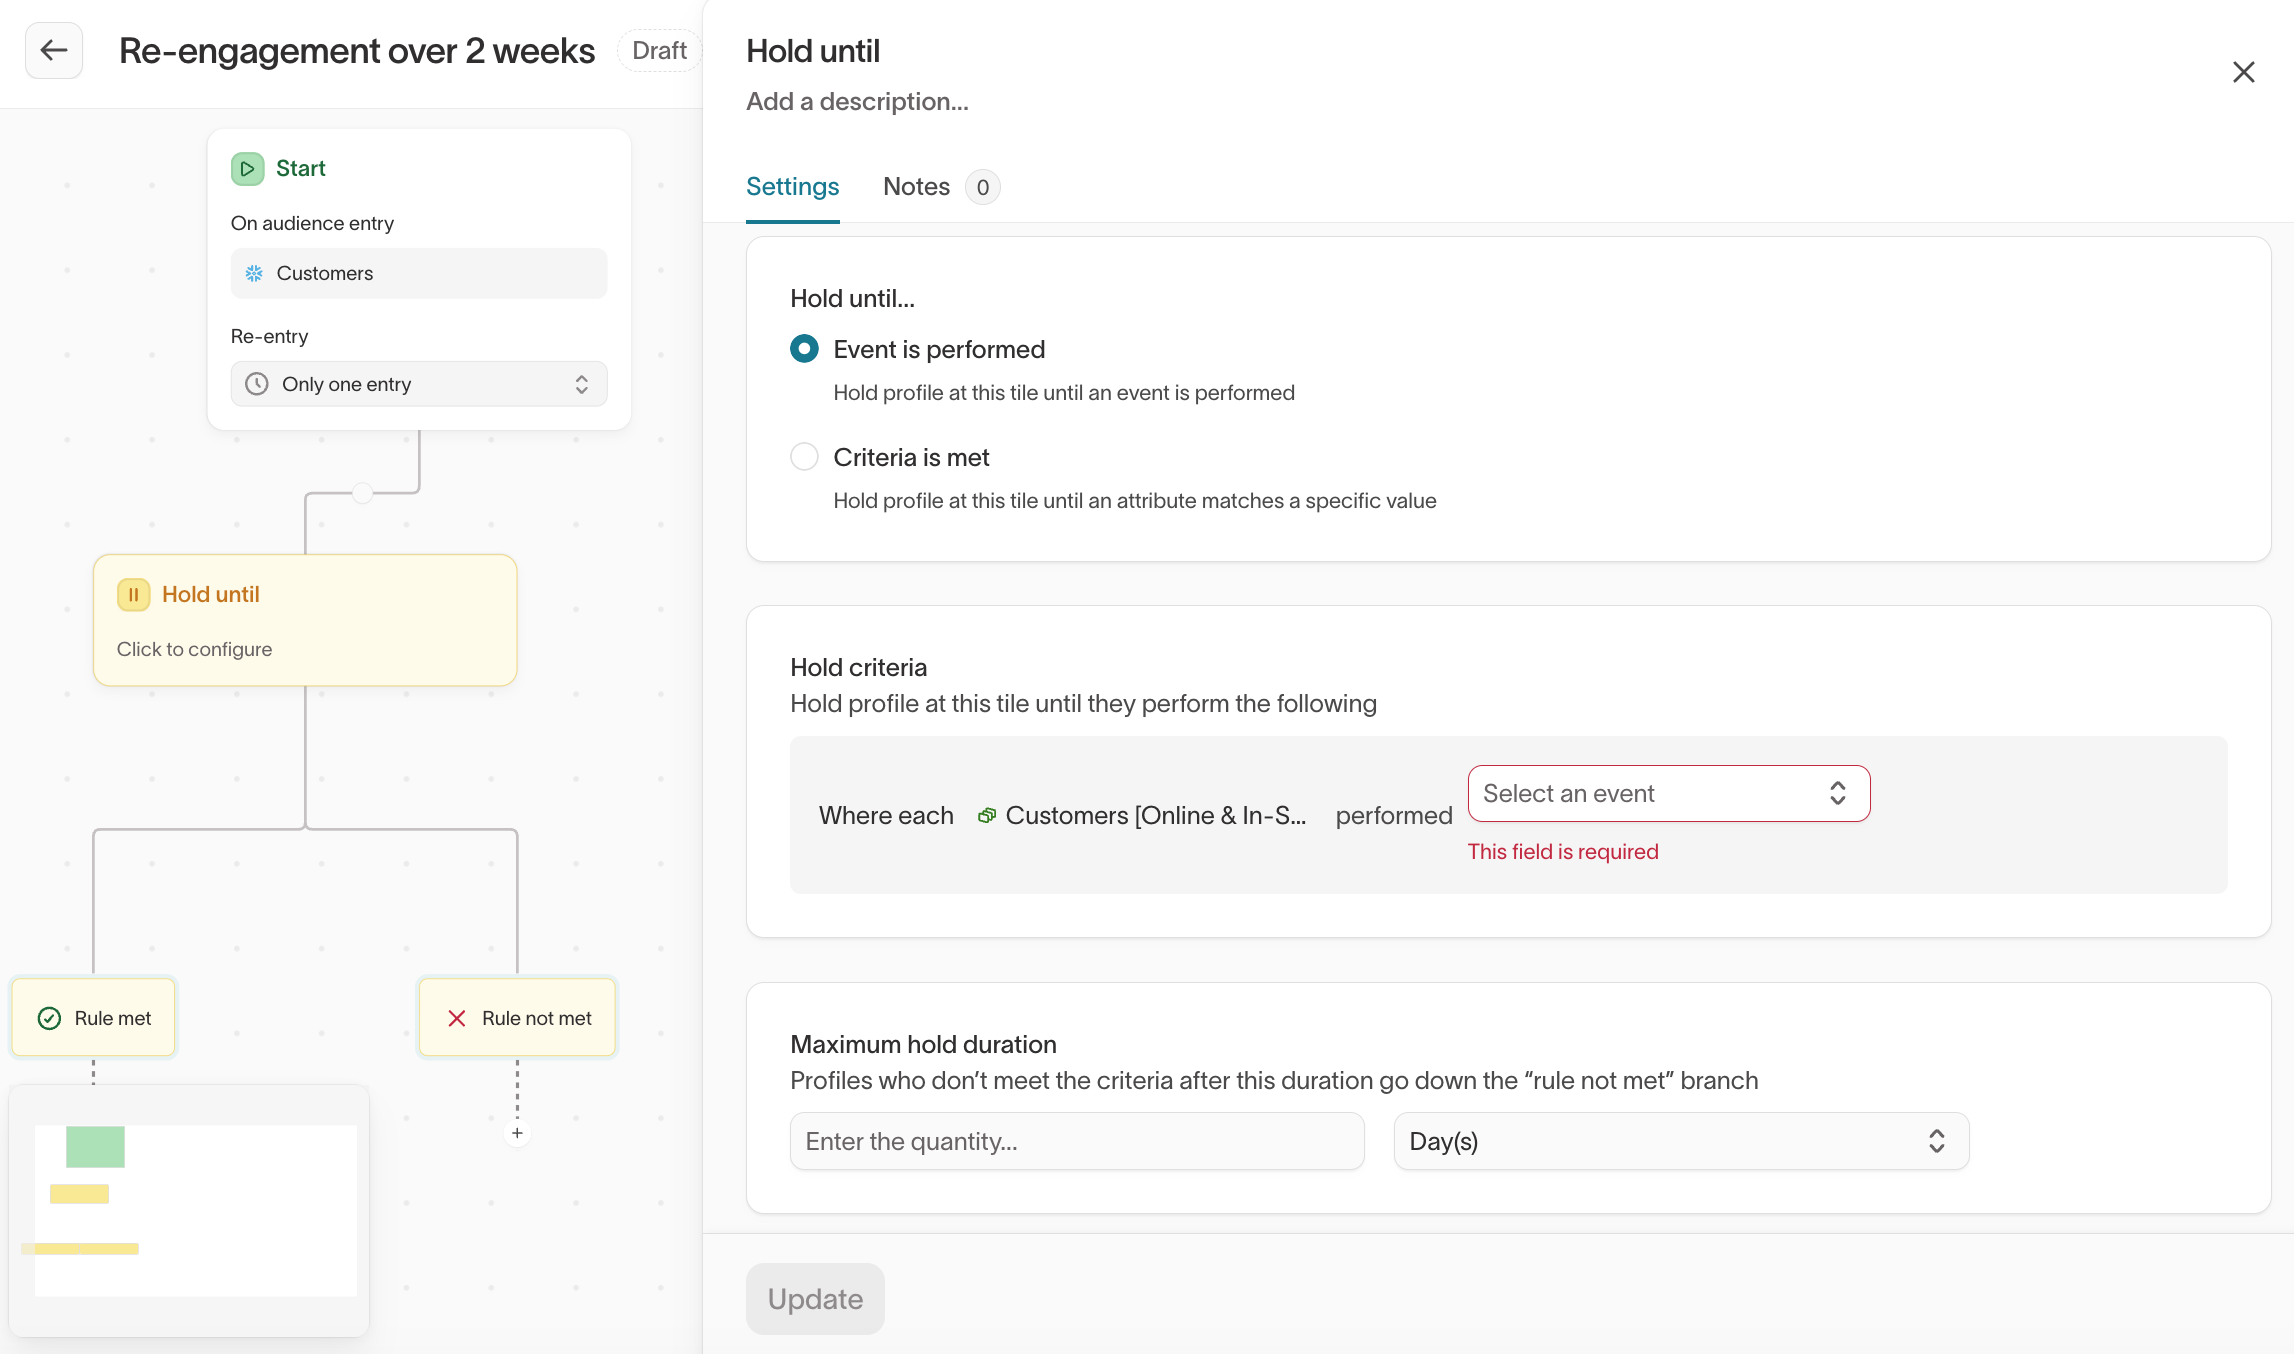Click the Update button
Viewport: 2294px width, 1354px height.
(815, 1299)
